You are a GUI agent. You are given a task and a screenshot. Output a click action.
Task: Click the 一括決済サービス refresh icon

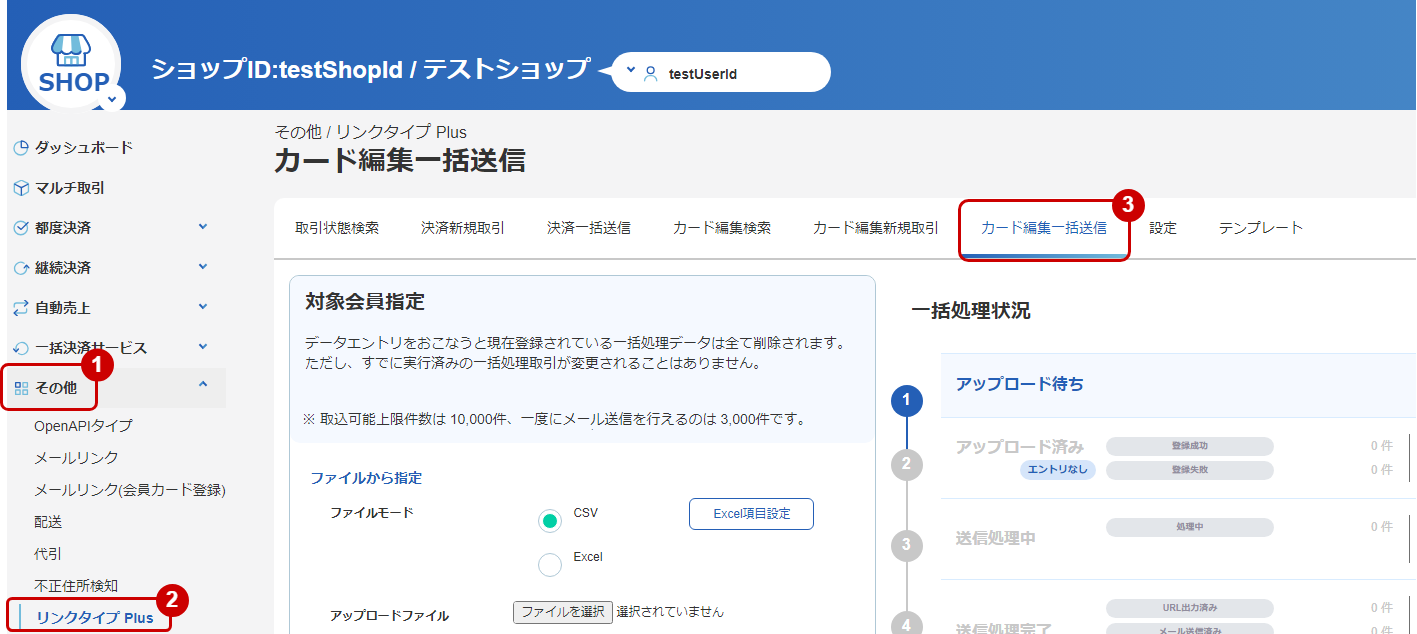click(21, 348)
